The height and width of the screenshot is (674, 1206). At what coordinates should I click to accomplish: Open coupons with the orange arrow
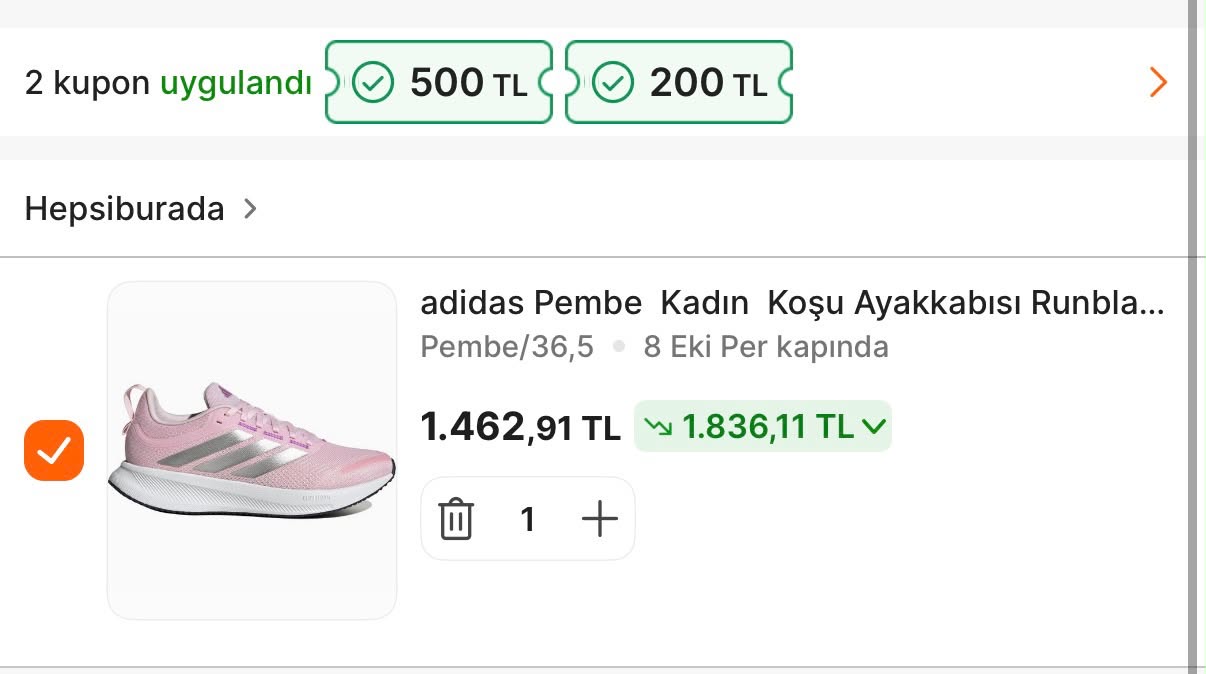1158,82
